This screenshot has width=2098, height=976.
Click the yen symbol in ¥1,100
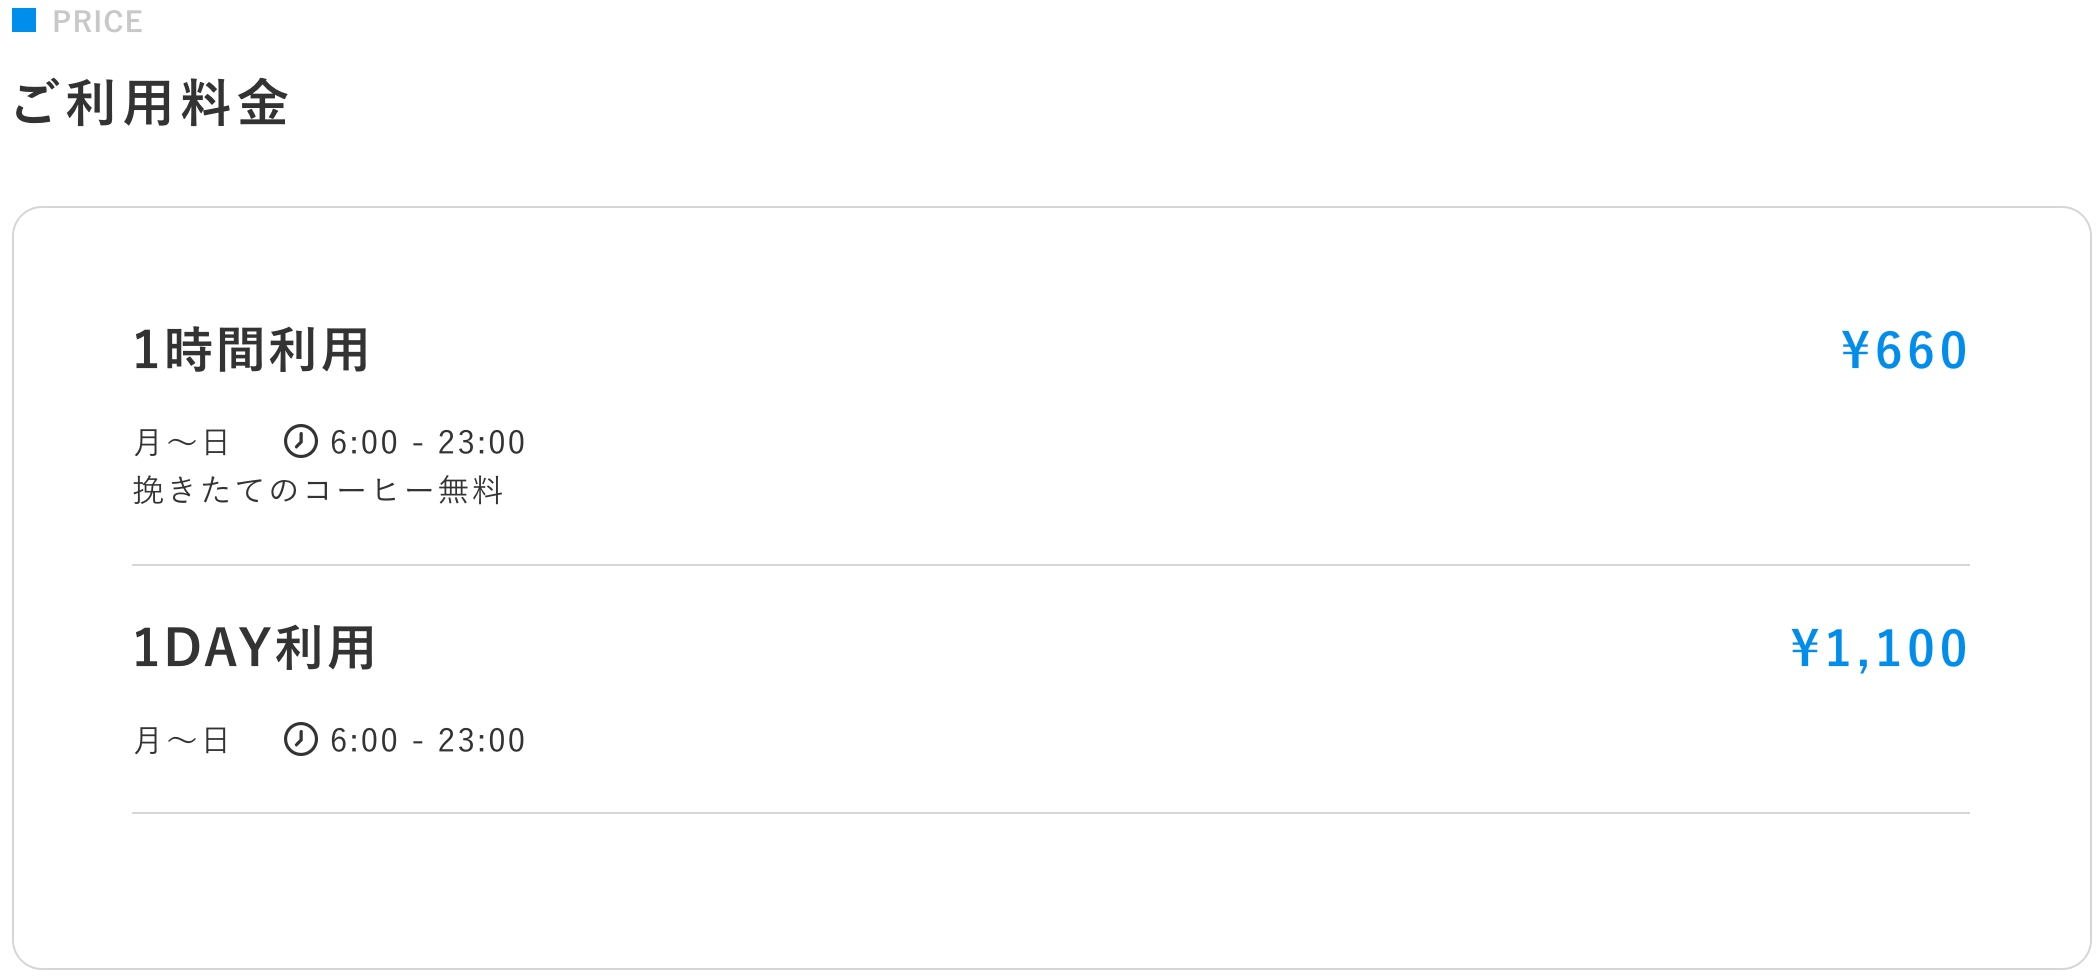1805,649
